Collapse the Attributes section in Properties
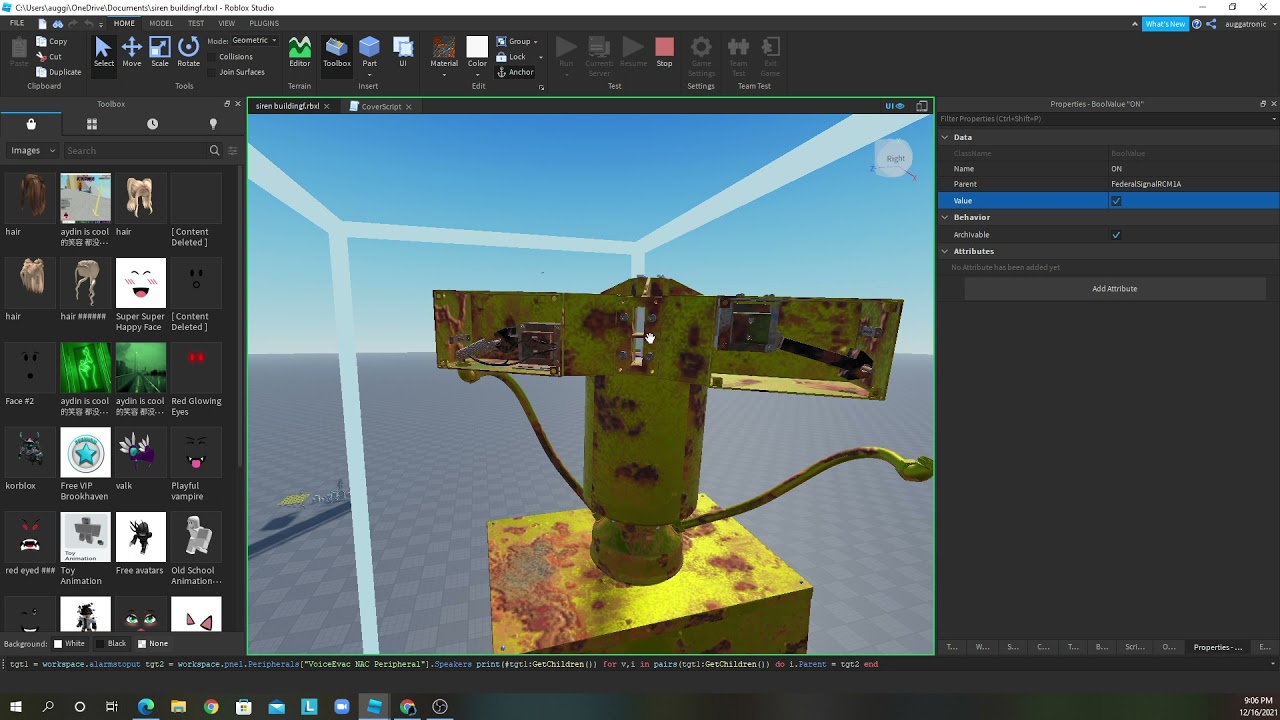Viewport: 1280px width, 720px height. click(x=945, y=251)
